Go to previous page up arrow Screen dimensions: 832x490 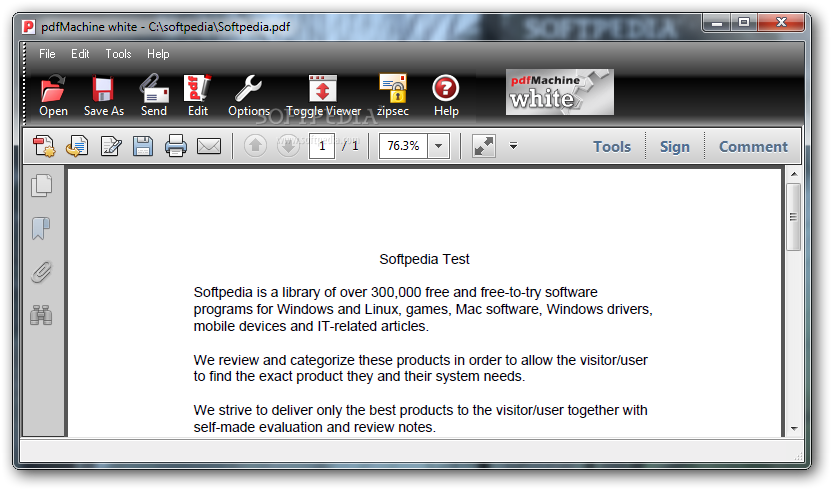(255, 145)
